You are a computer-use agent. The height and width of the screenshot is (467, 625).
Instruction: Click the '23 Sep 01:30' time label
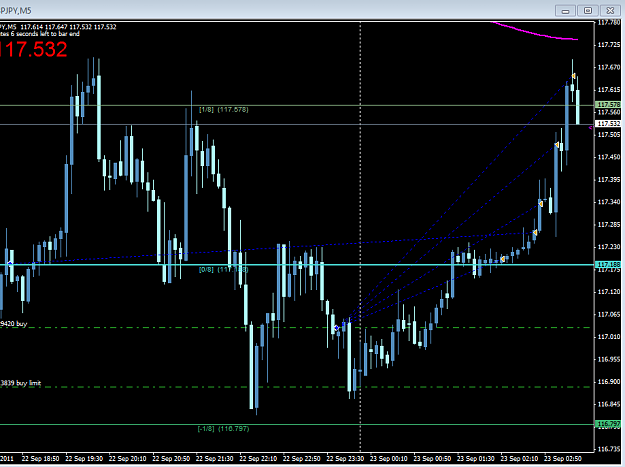coord(476,459)
